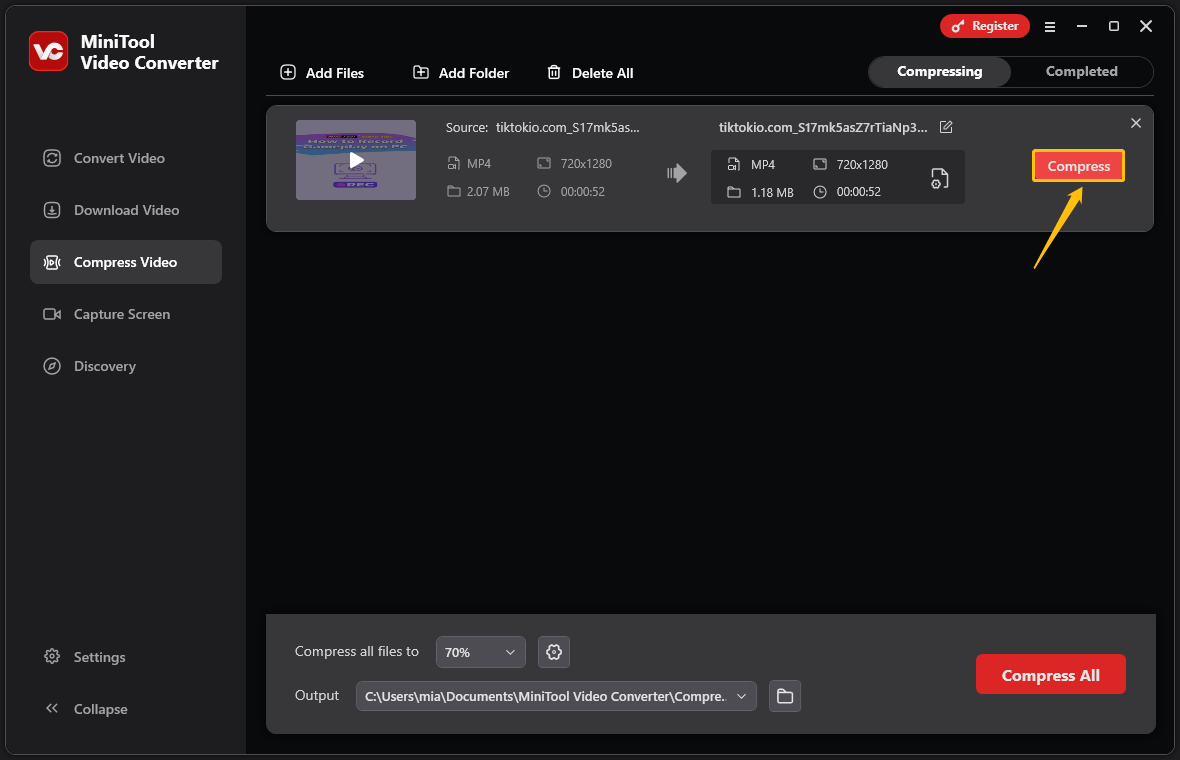Go to Capture Screen

point(126,314)
